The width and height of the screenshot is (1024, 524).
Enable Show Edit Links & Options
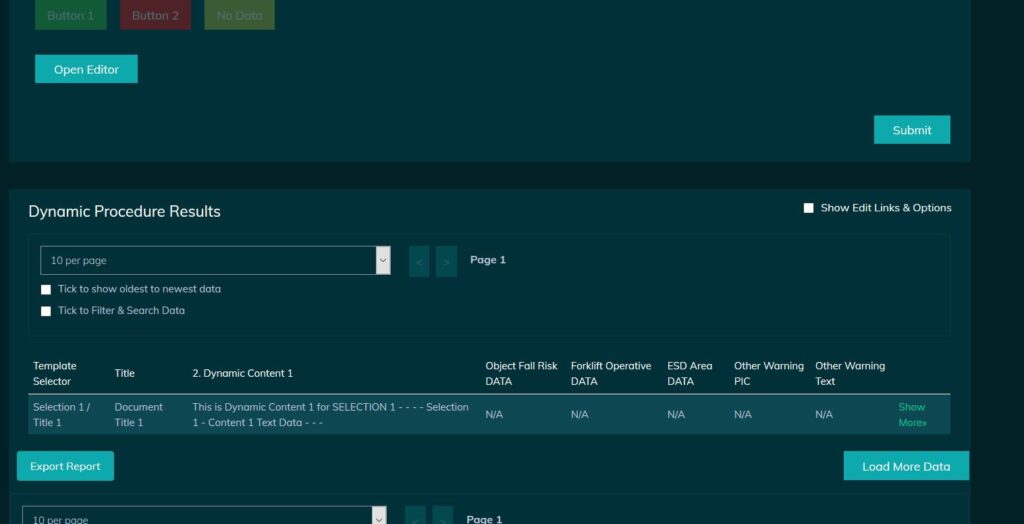808,208
